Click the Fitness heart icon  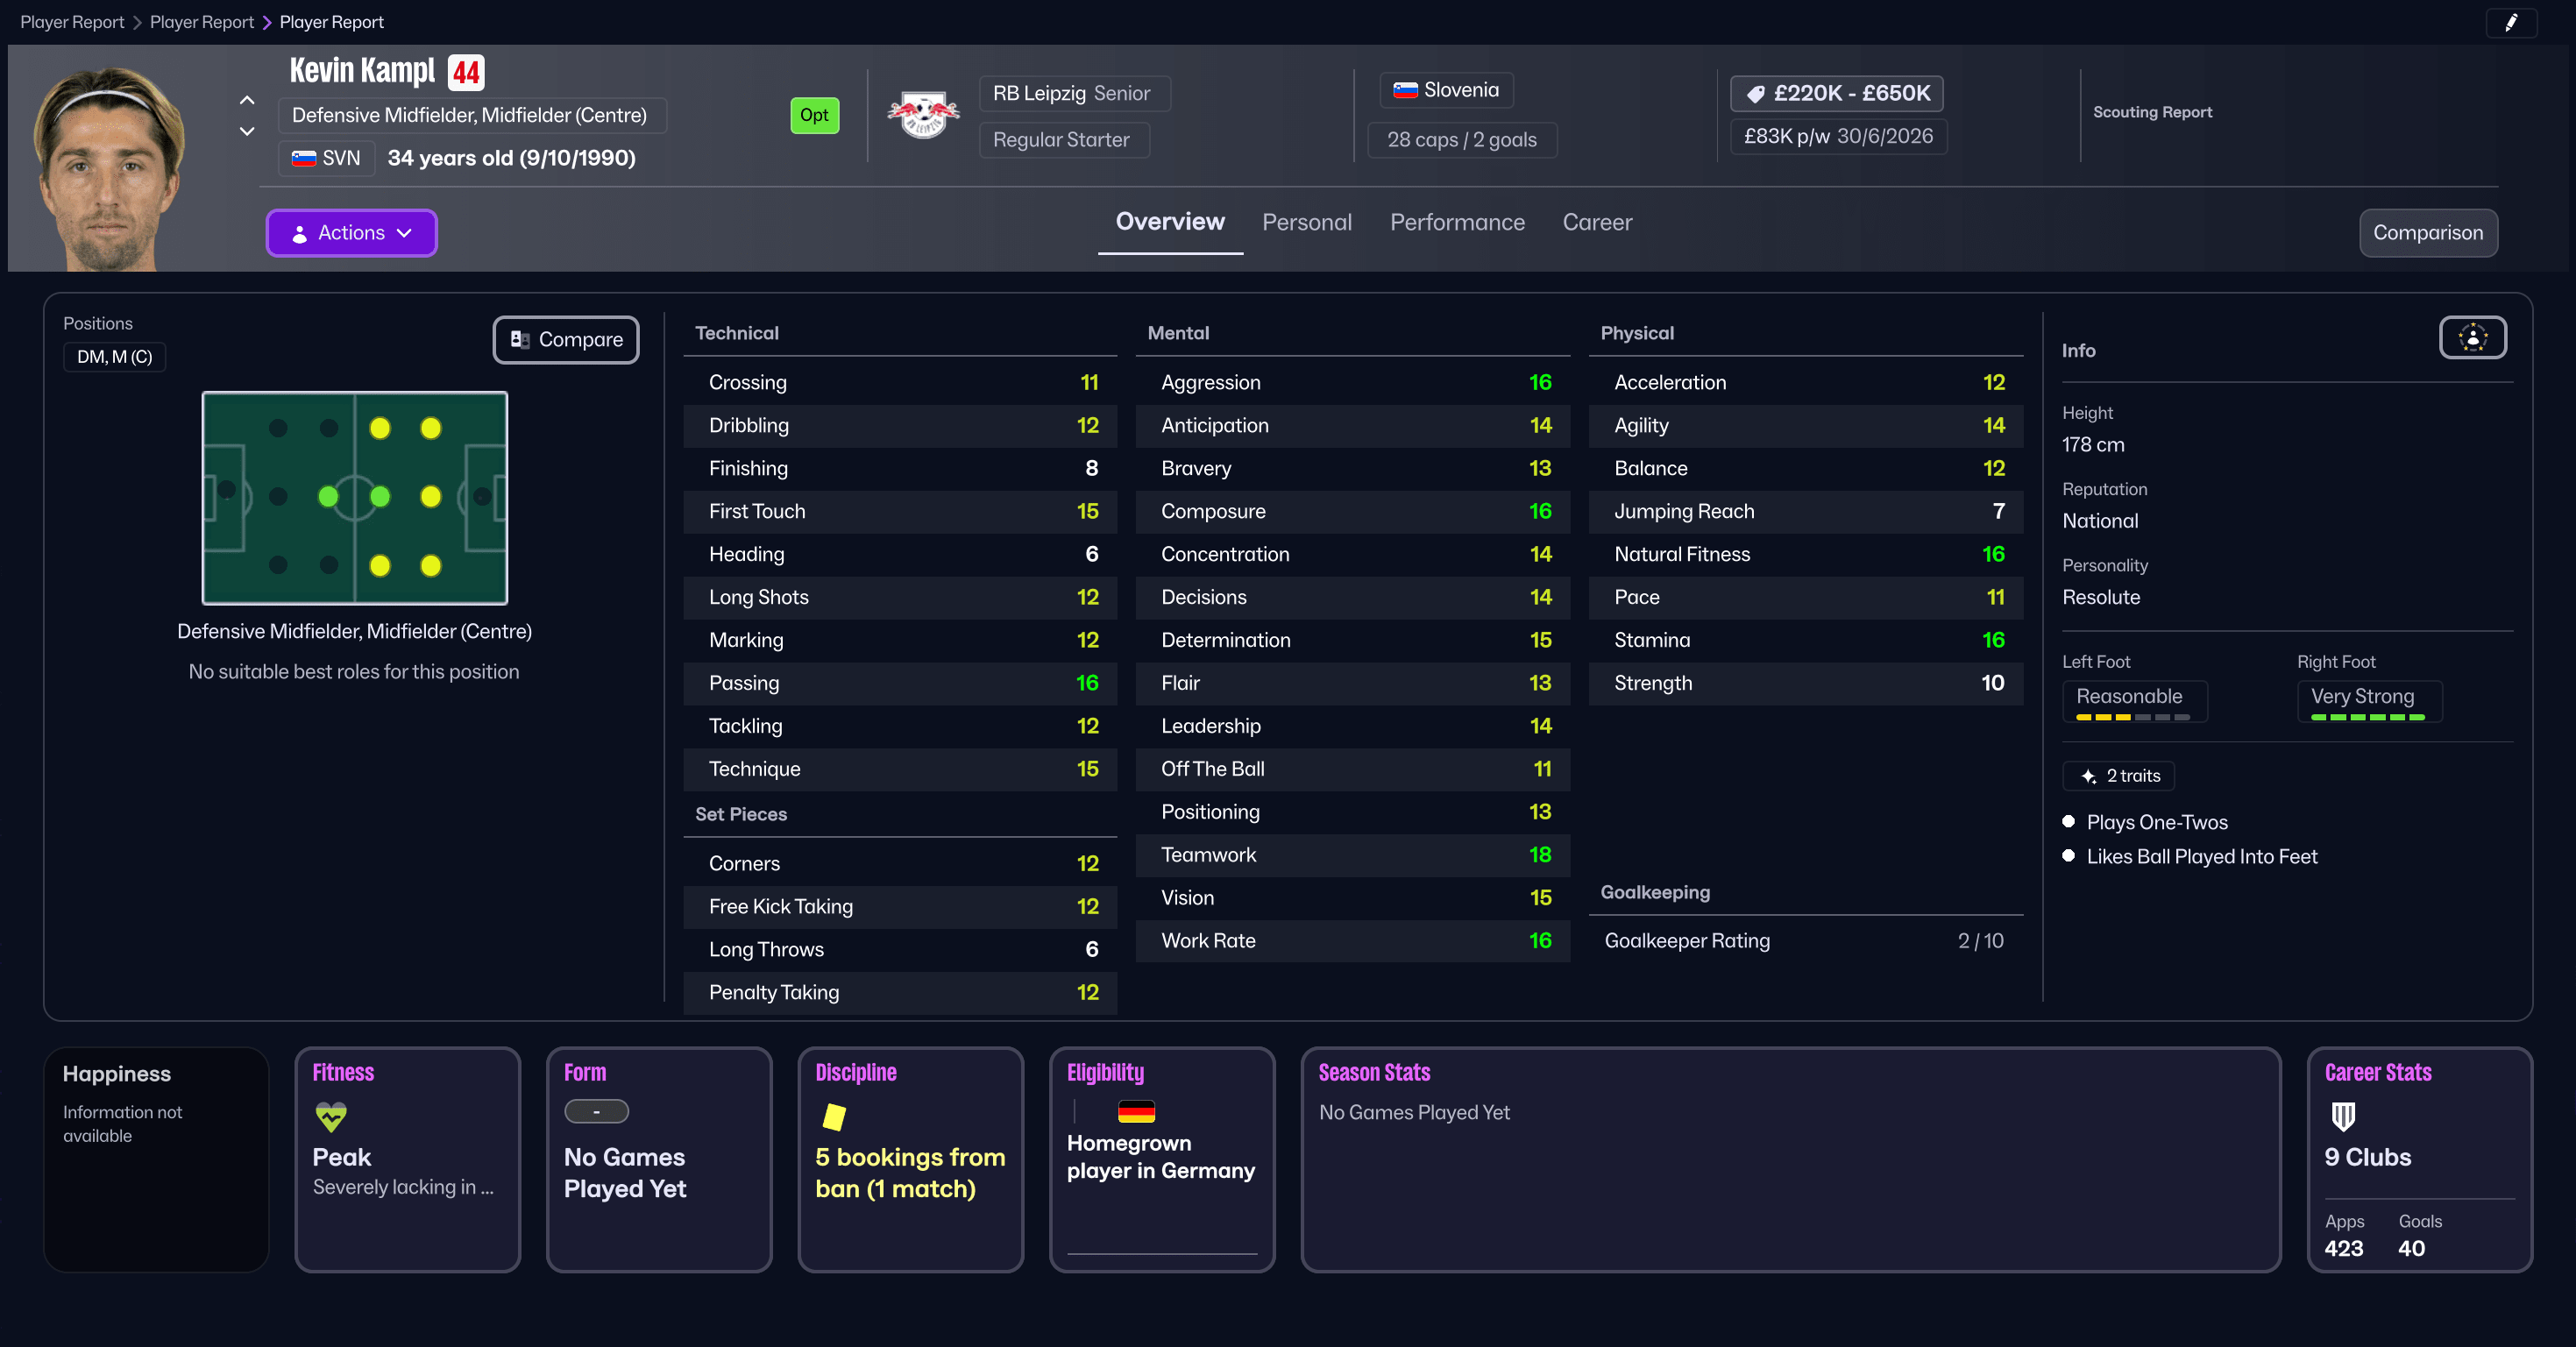[330, 1116]
